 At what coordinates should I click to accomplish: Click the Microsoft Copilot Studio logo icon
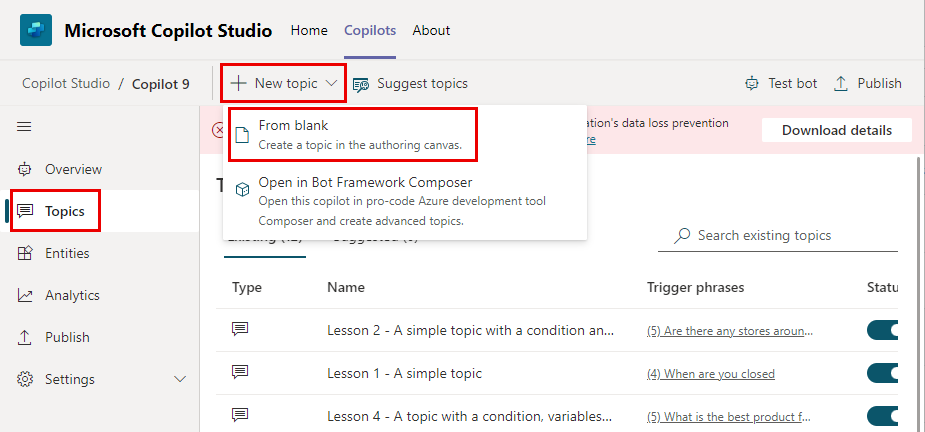point(36,30)
